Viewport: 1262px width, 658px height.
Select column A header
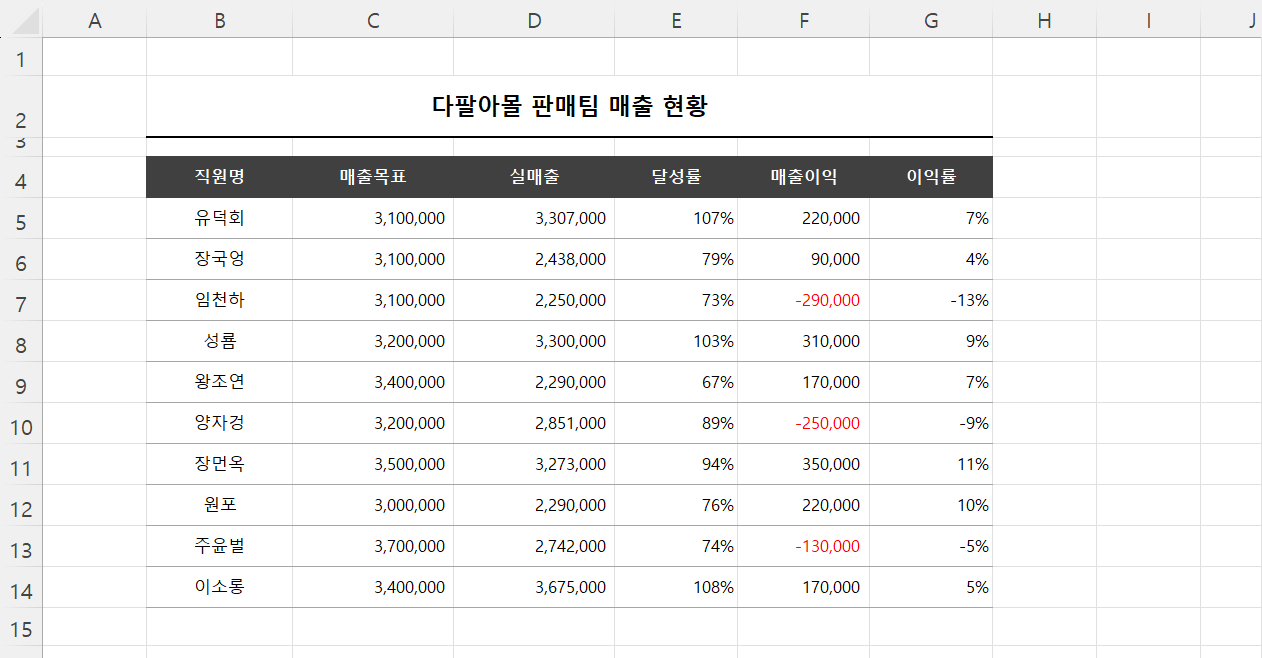(x=95, y=21)
